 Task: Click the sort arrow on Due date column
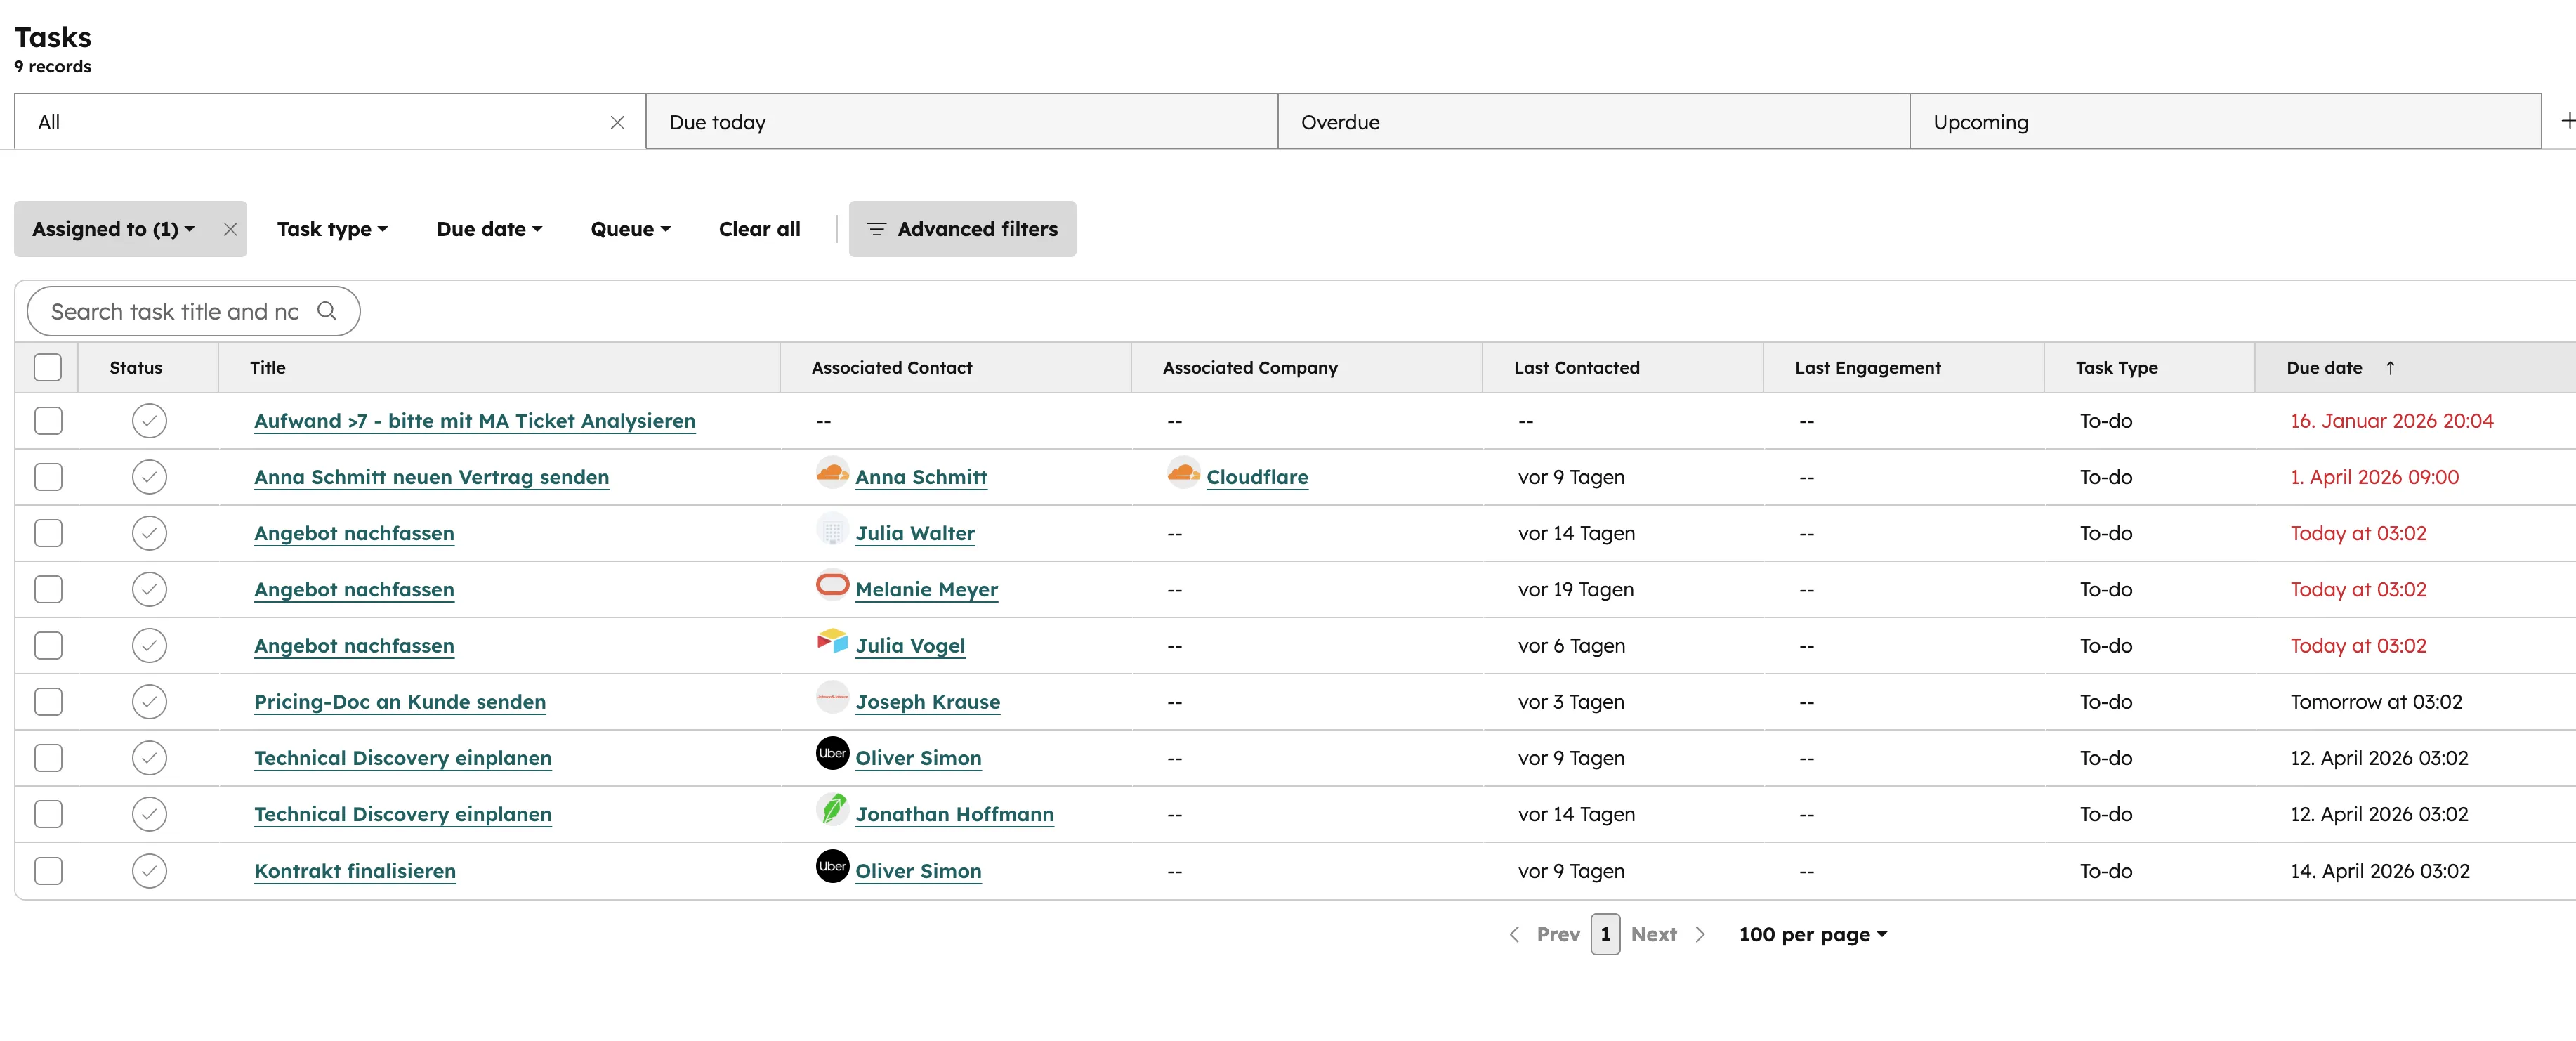click(x=2391, y=367)
